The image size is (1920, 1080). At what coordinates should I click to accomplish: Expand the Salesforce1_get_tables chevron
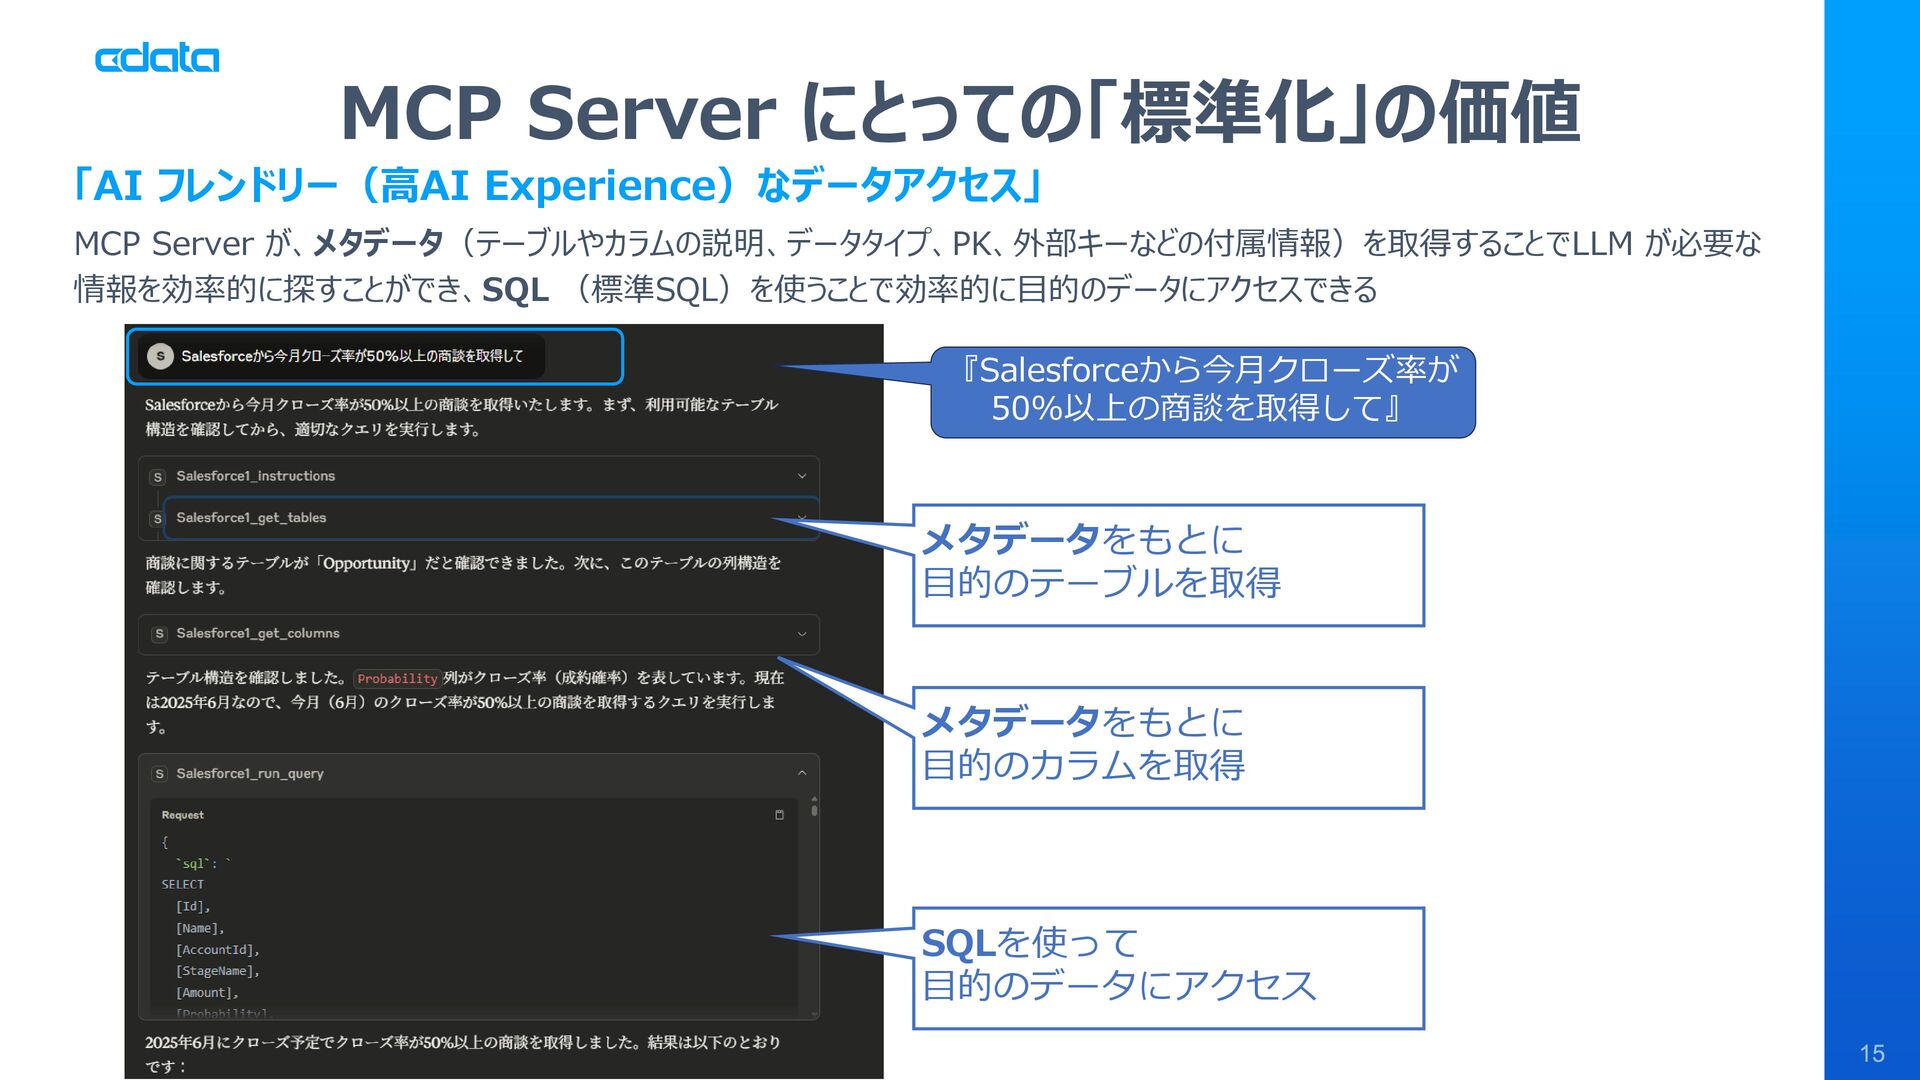(x=802, y=517)
